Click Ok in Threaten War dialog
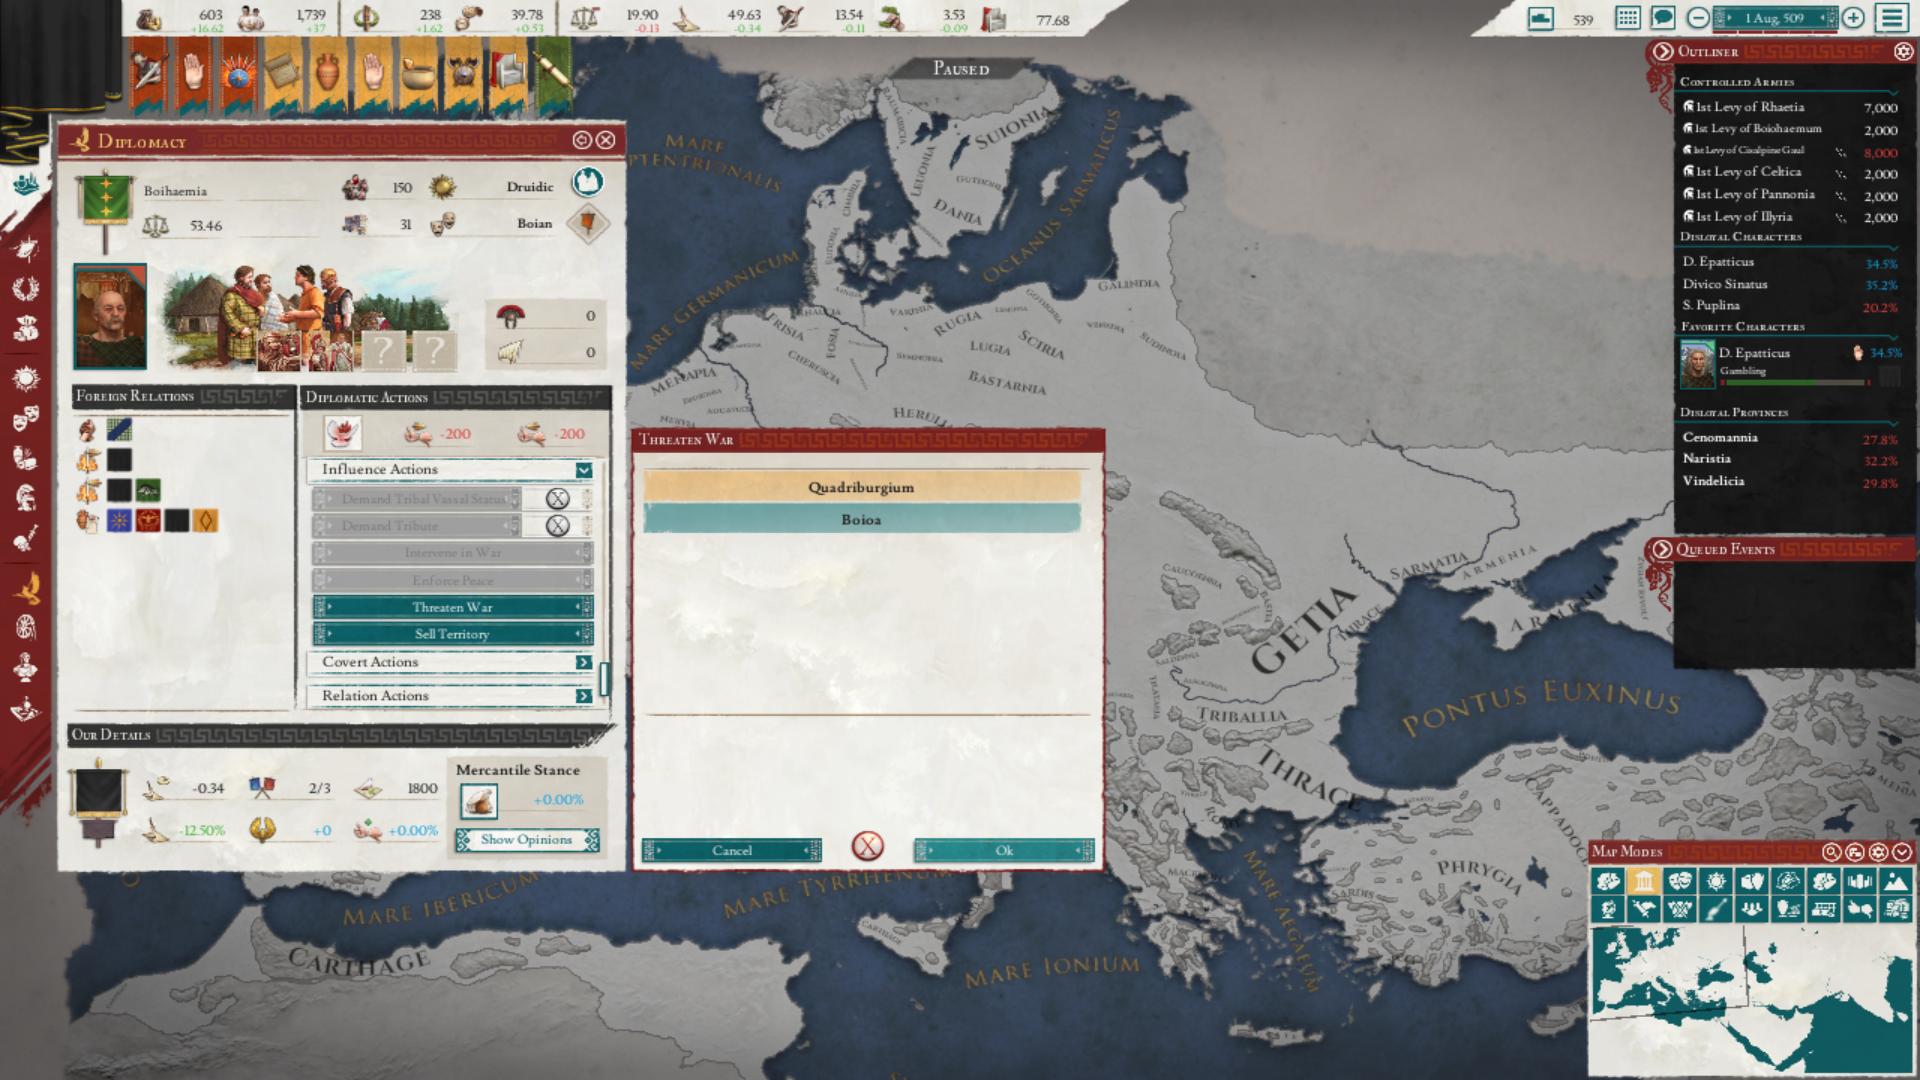Viewport: 1920px width, 1080px height. 1004,851
